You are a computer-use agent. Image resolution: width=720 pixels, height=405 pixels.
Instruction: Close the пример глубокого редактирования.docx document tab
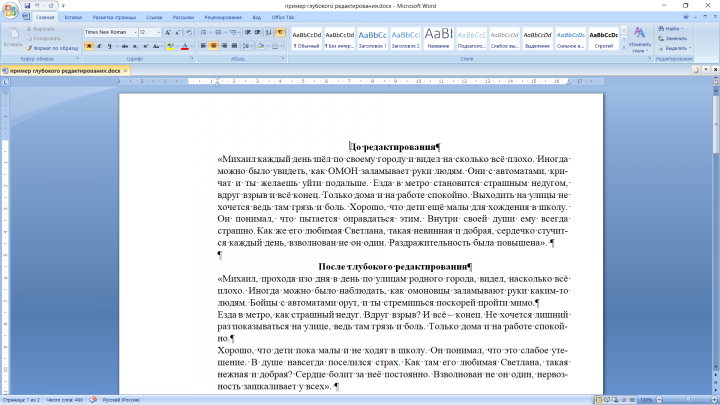[x=125, y=71]
